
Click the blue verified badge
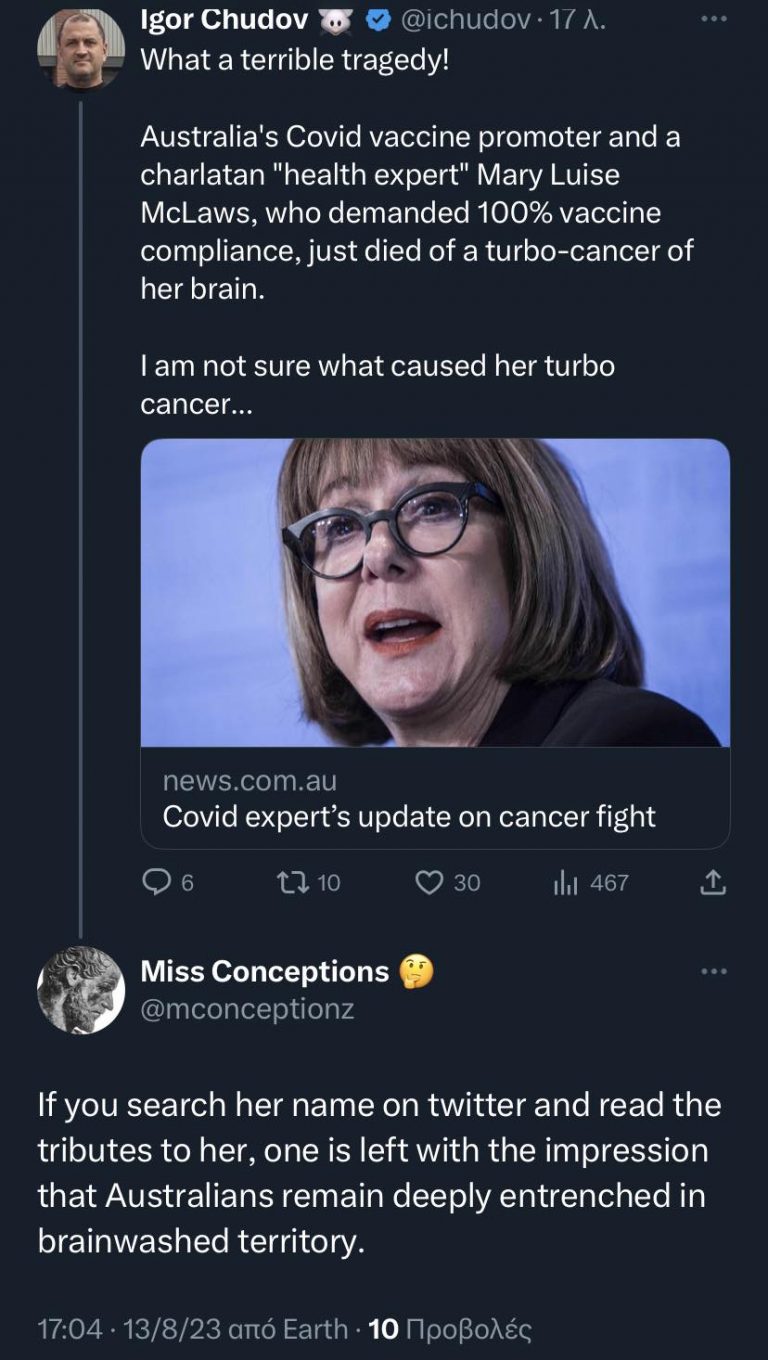pyautogui.click(x=380, y=19)
